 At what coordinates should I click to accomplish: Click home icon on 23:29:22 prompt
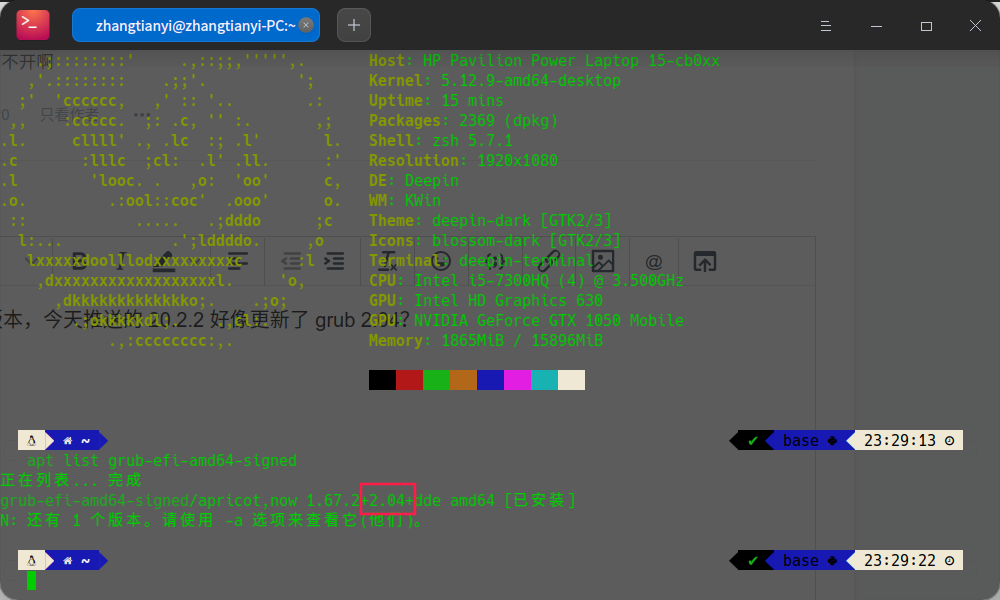68,560
